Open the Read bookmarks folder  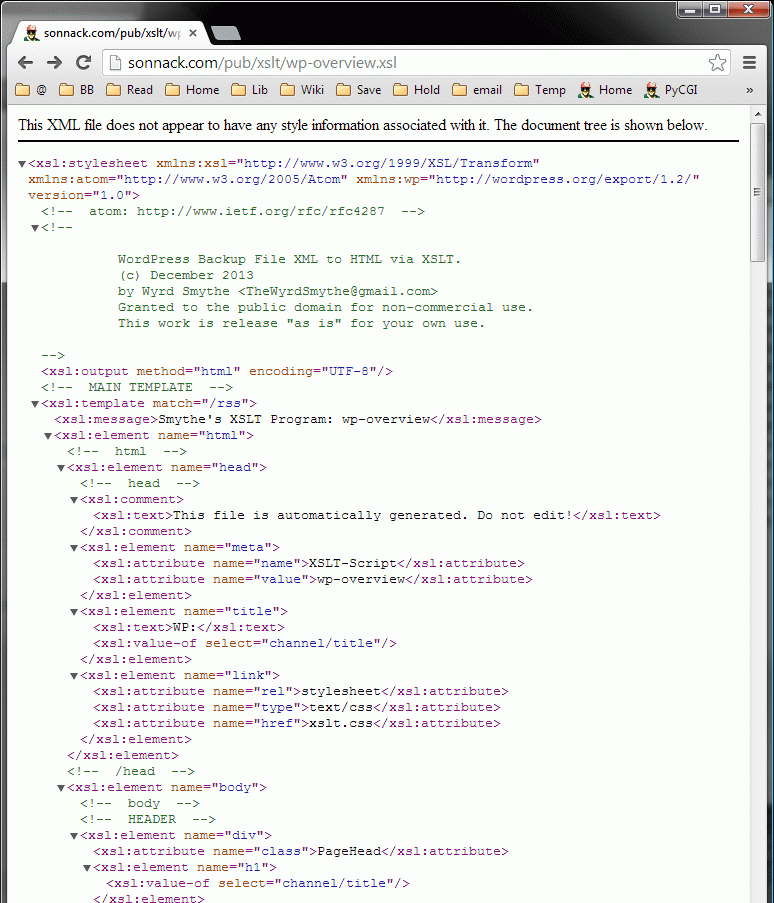(130, 90)
